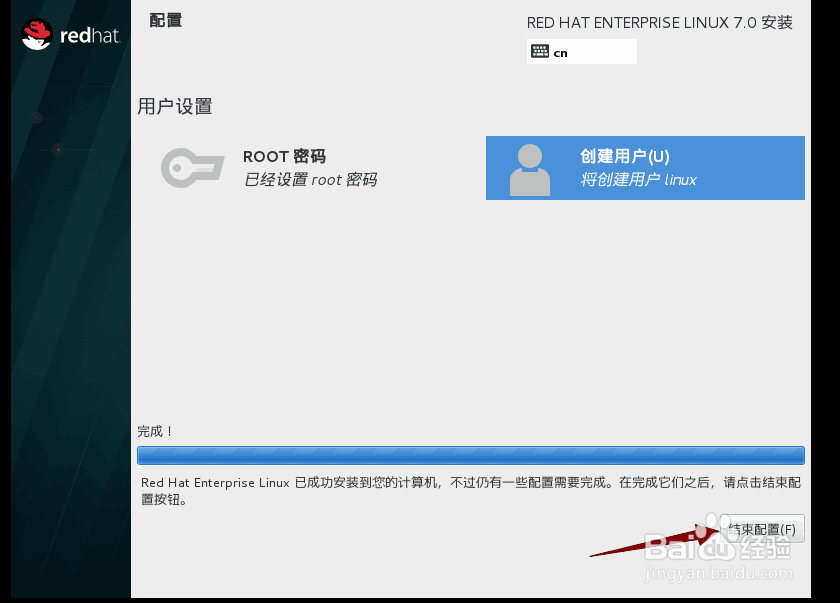Viewport: 840px width, 603px height.
Task: Click the user avatar icon
Action: pyautogui.click(x=529, y=170)
